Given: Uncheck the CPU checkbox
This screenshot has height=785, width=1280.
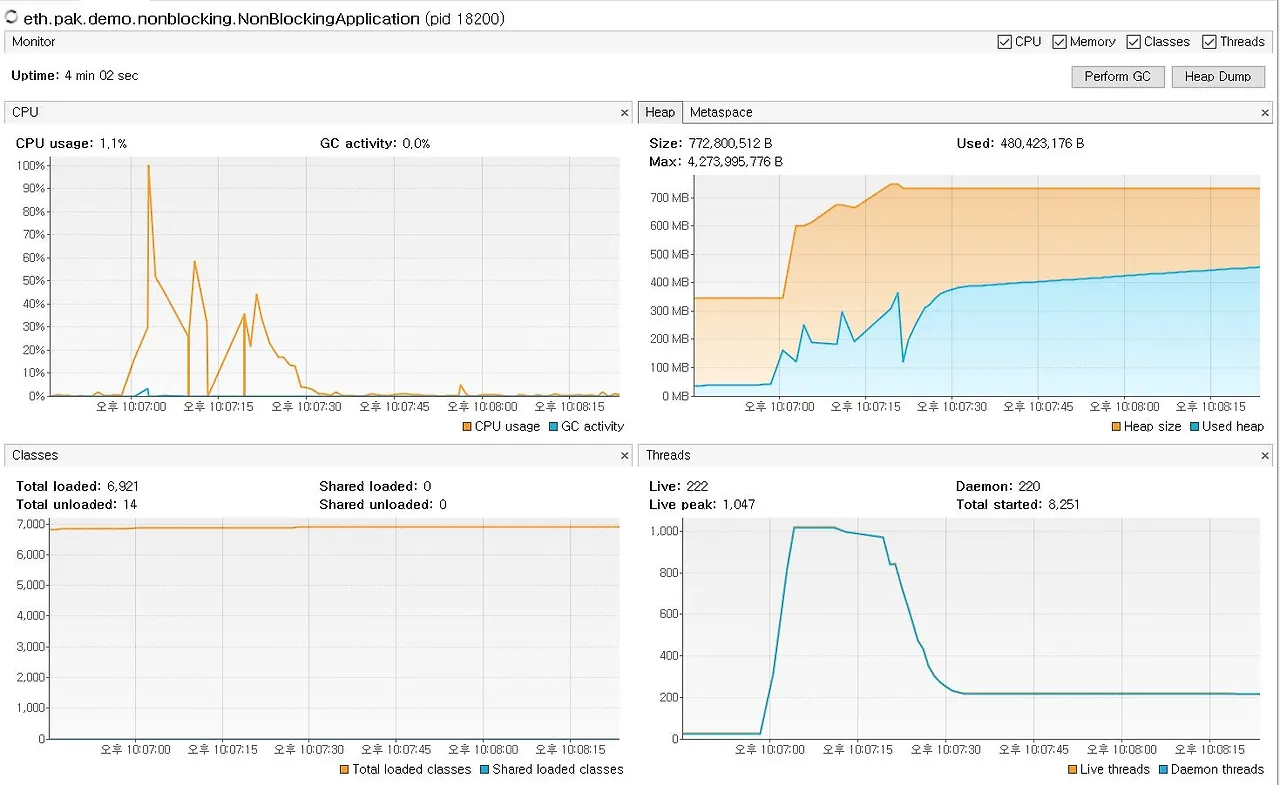Looking at the screenshot, I should click(1005, 42).
